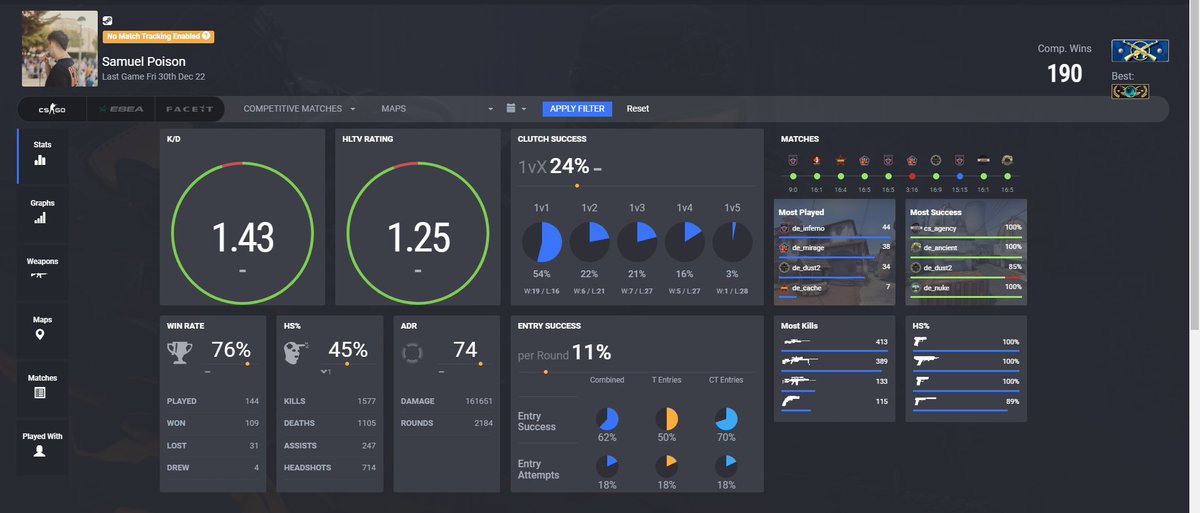Click the weapon icon with 115 kills

click(793, 400)
